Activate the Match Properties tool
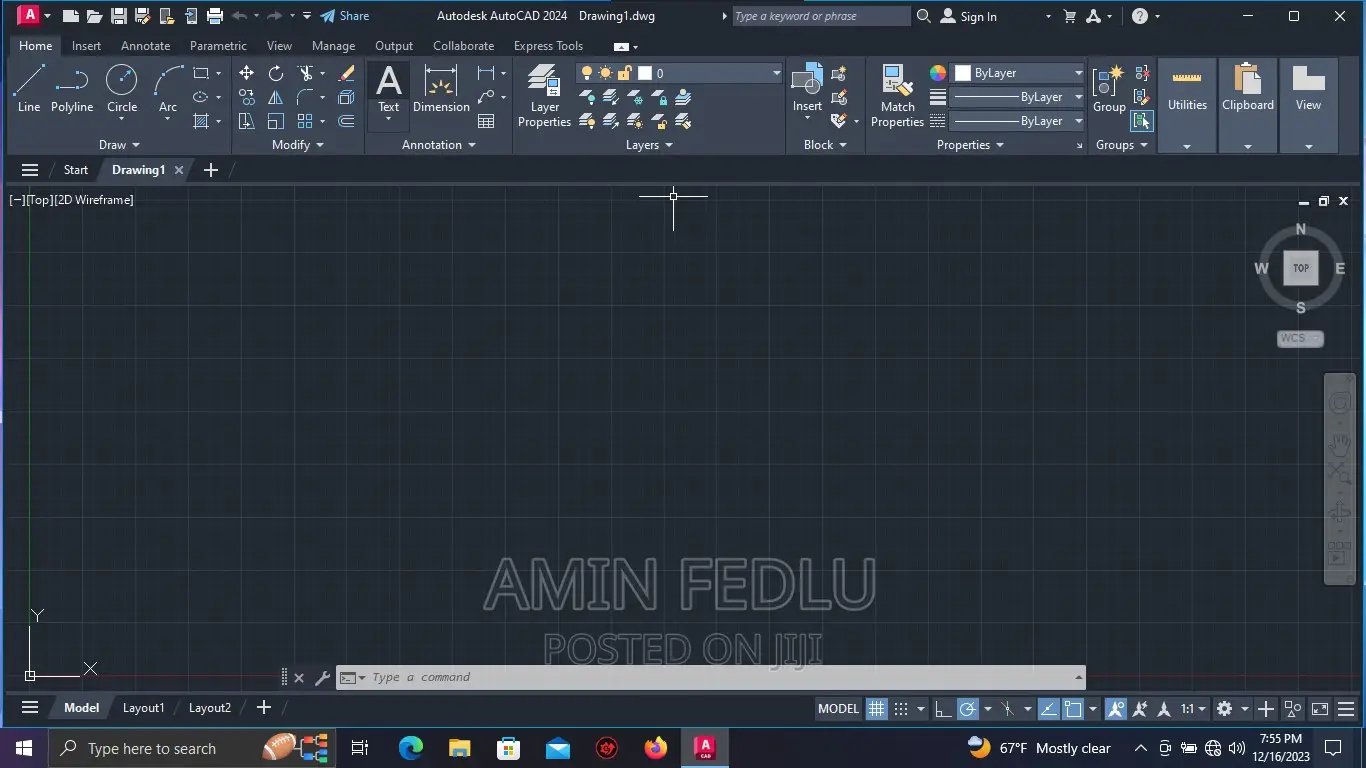Screen dimensions: 1366x768 tap(896, 95)
